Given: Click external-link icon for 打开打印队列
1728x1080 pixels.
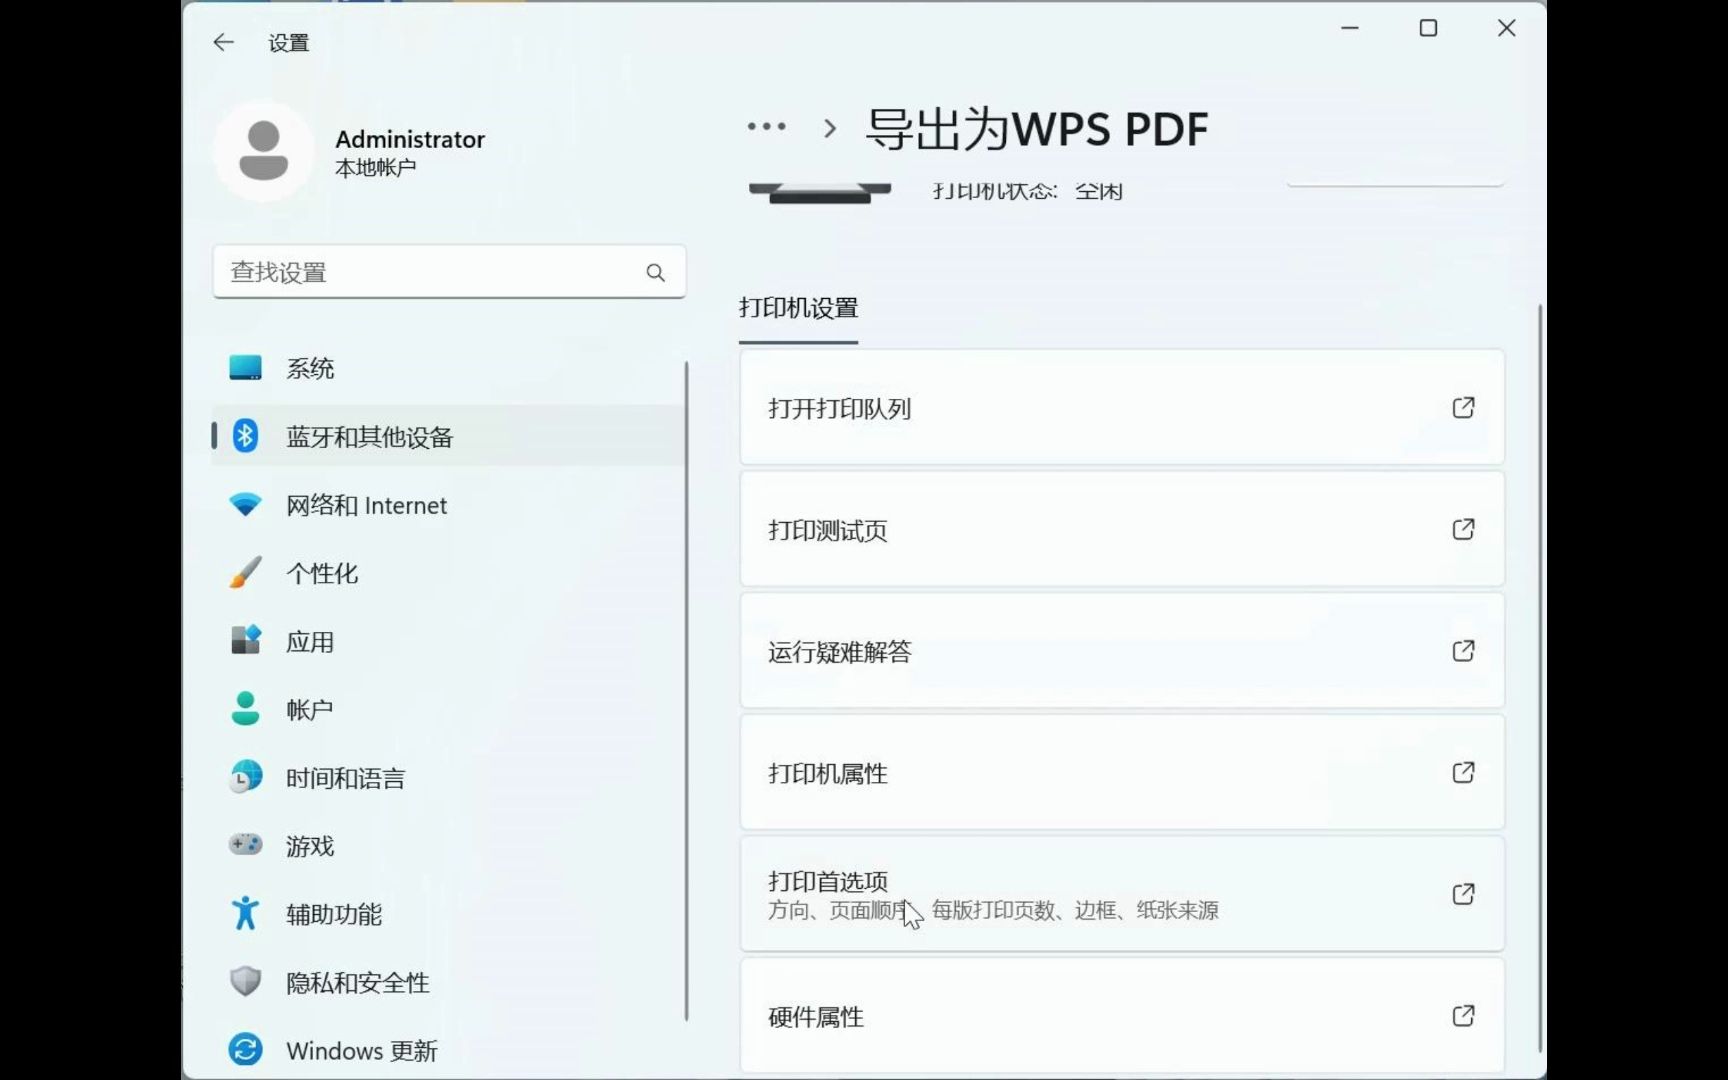Looking at the screenshot, I should 1463,407.
